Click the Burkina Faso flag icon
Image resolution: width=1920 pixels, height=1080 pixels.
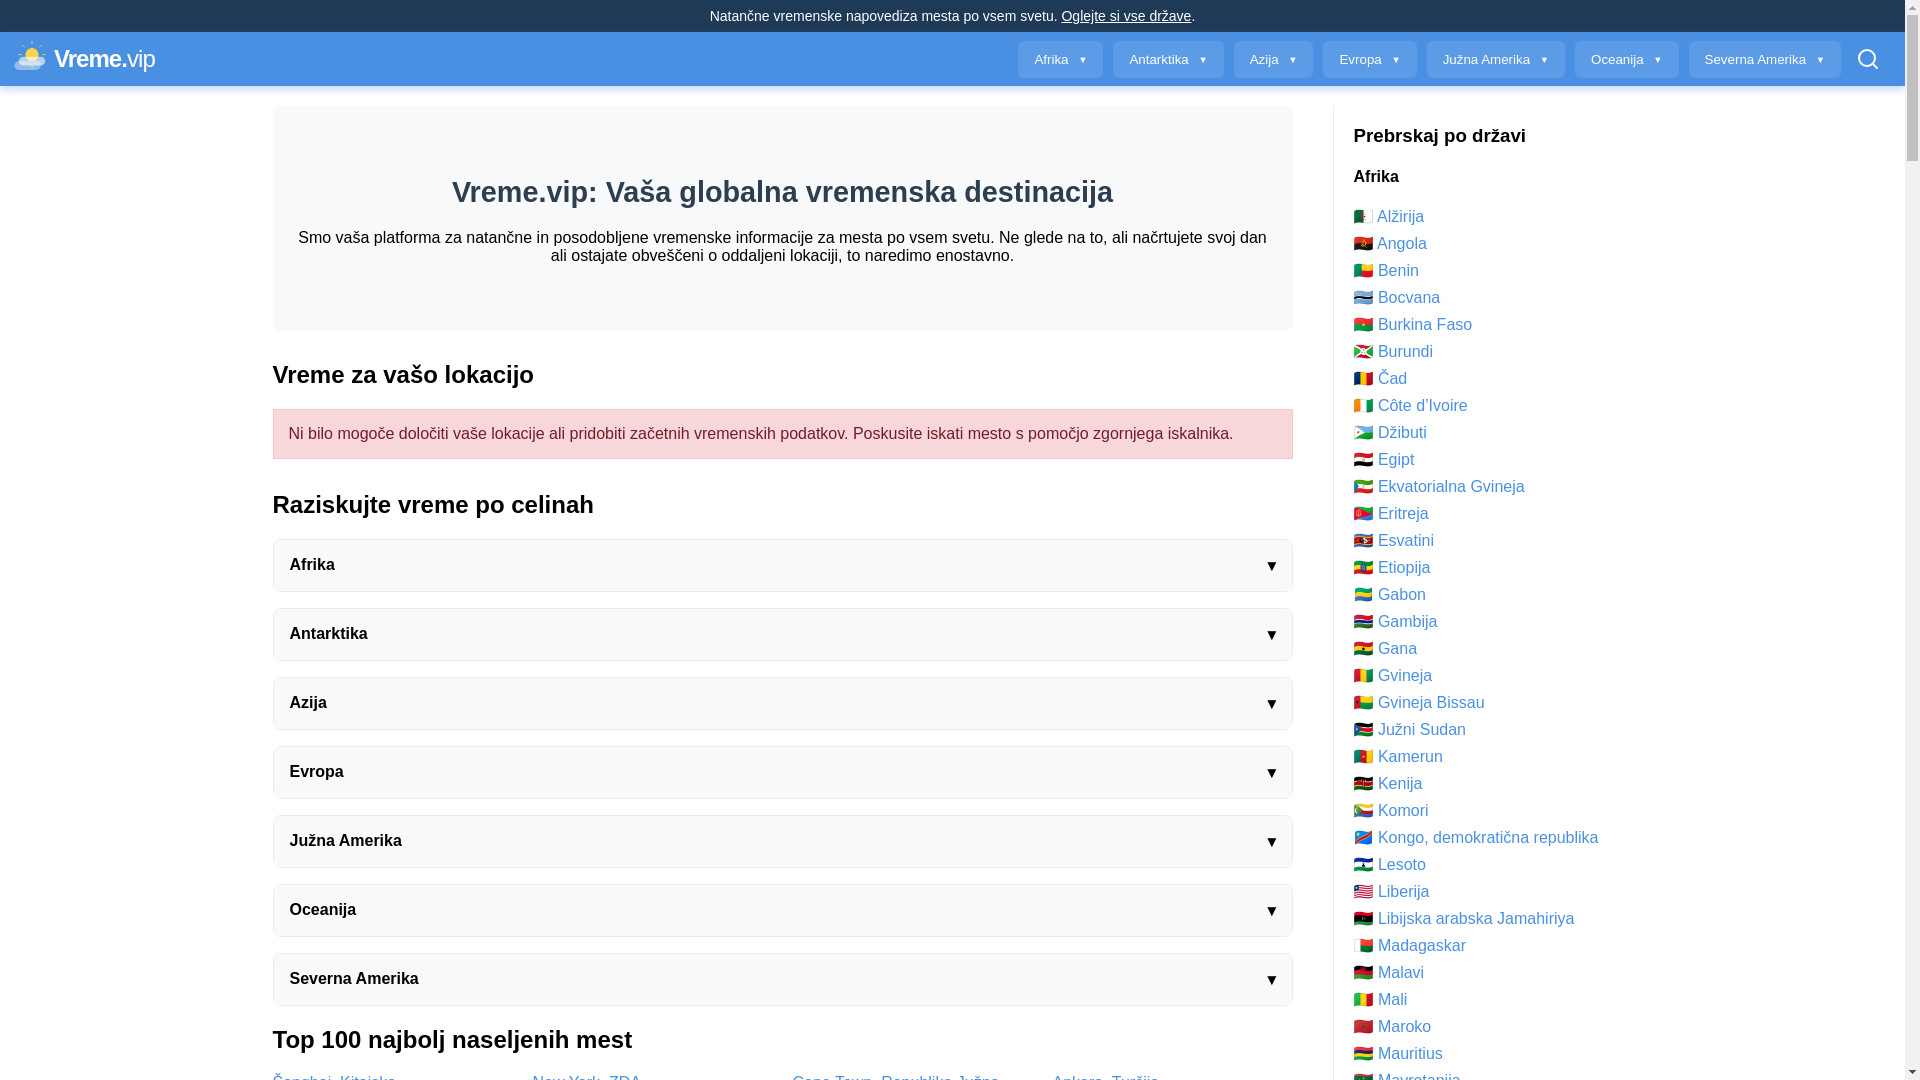[x=1363, y=325]
